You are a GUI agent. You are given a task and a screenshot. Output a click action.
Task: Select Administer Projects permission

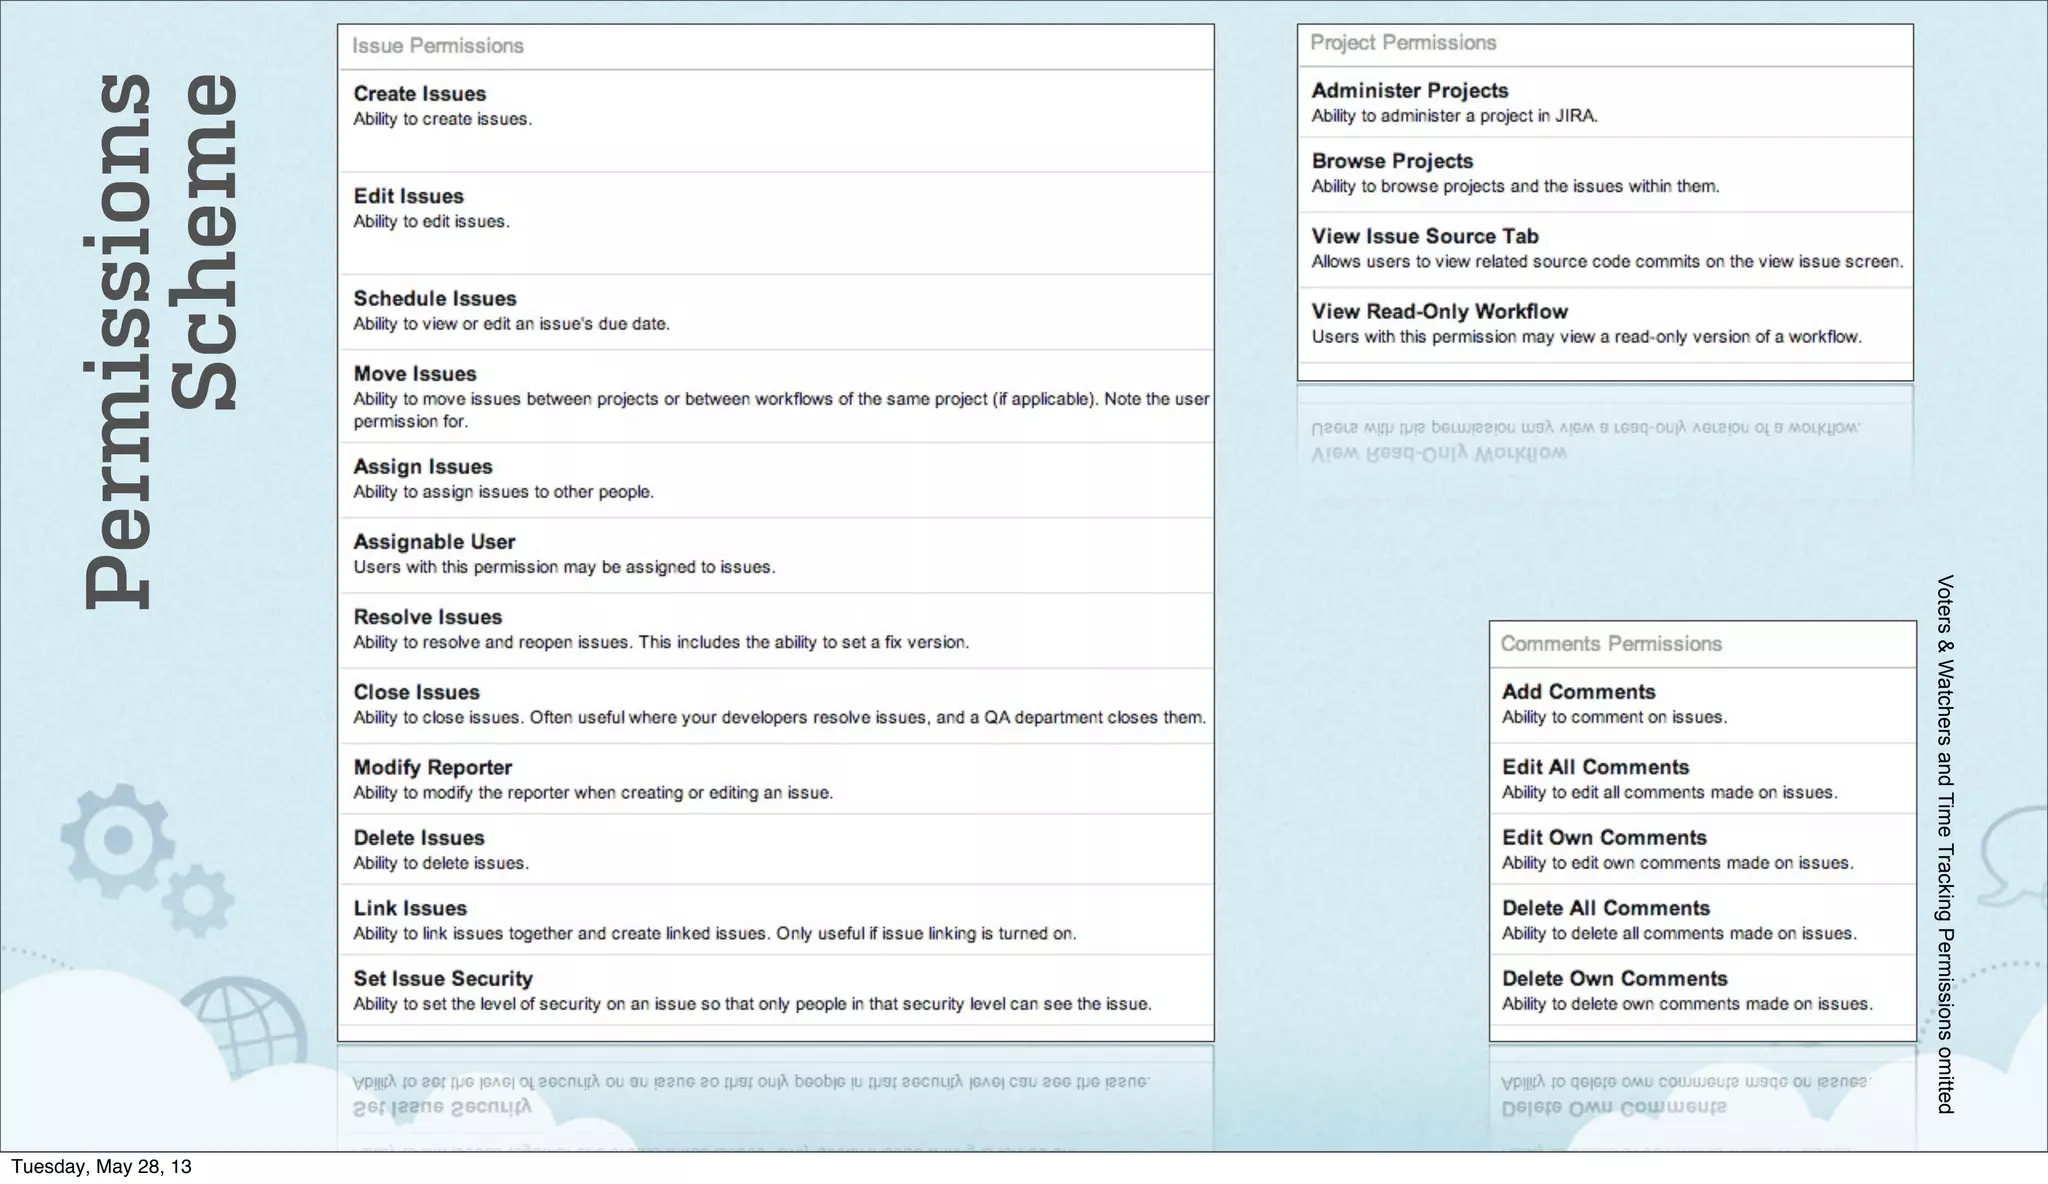(x=1410, y=91)
